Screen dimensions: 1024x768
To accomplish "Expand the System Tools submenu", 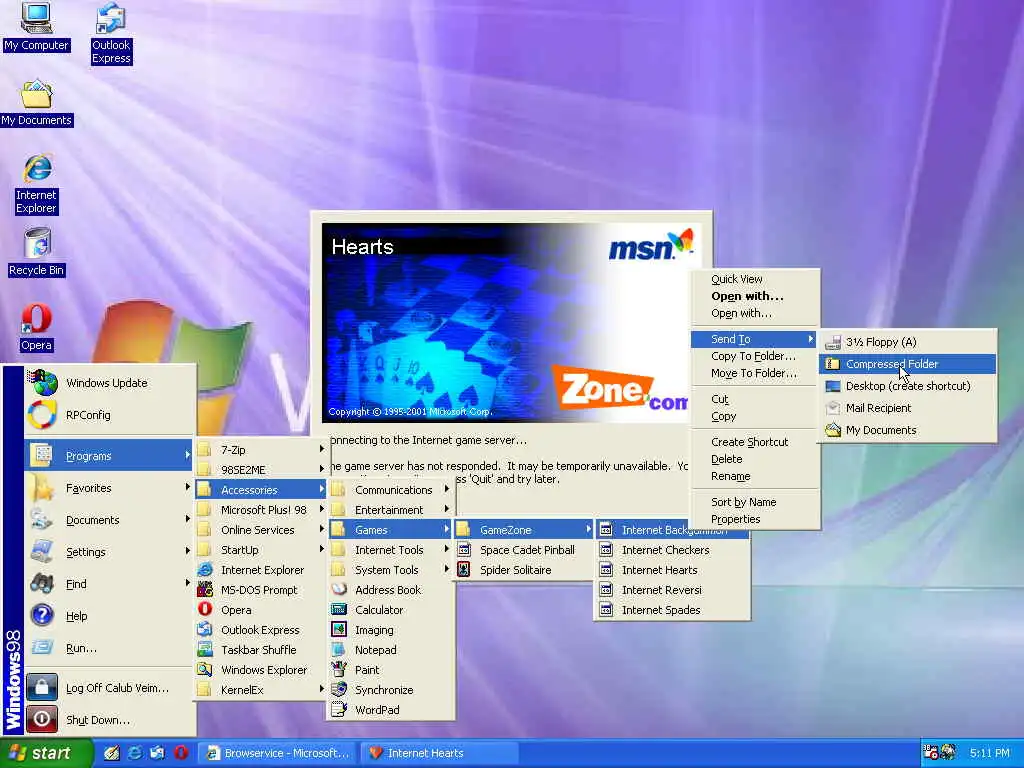I will point(391,569).
